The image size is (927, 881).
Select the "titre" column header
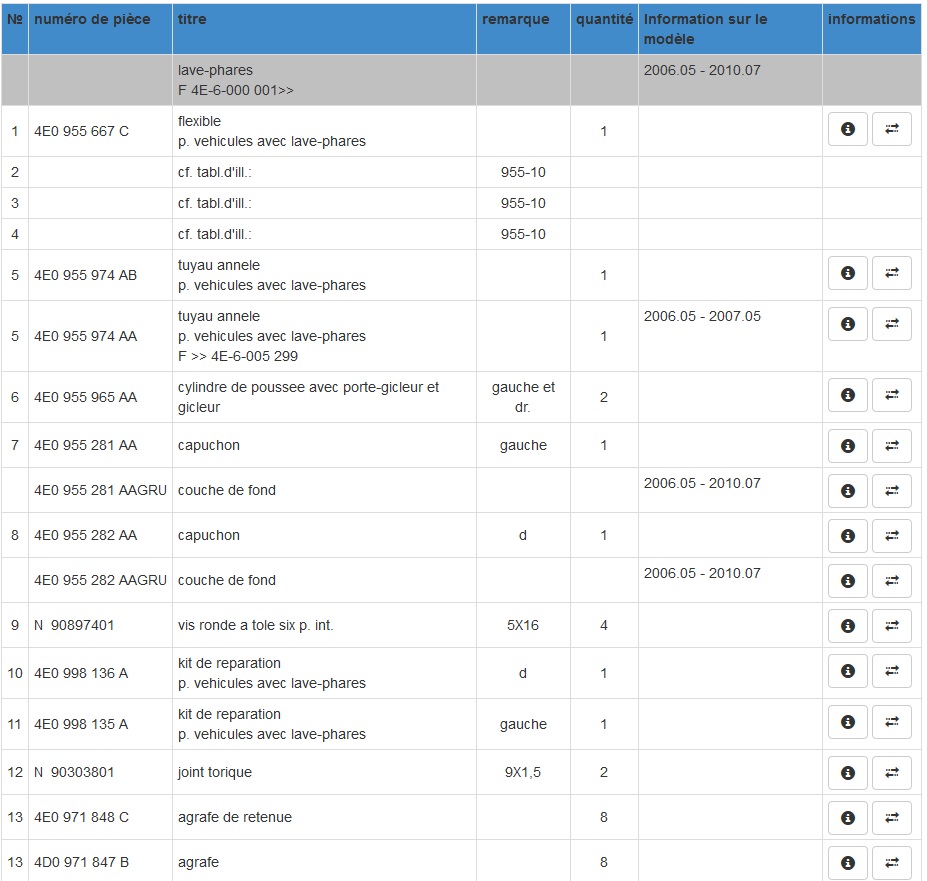pyautogui.click(x=192, y=19)
